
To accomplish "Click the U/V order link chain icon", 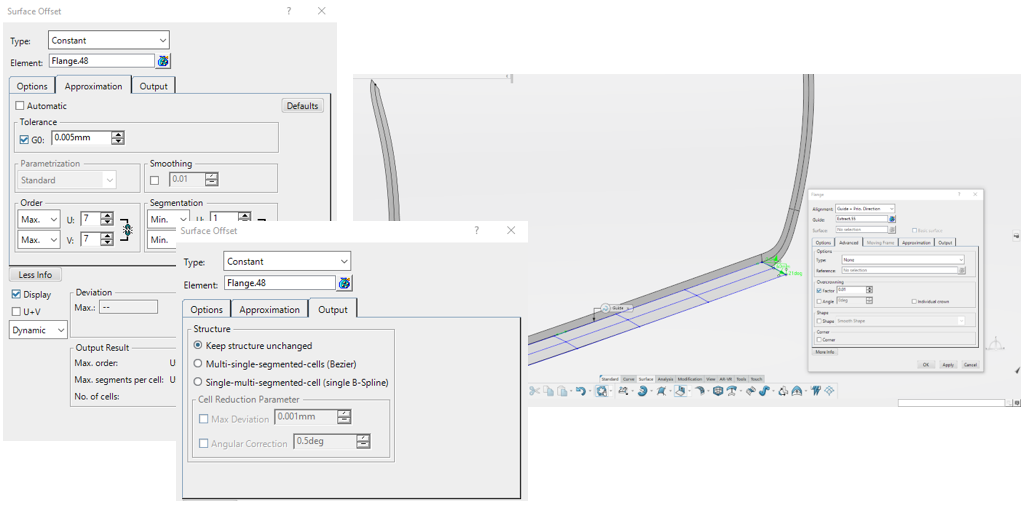I will 127,230.
